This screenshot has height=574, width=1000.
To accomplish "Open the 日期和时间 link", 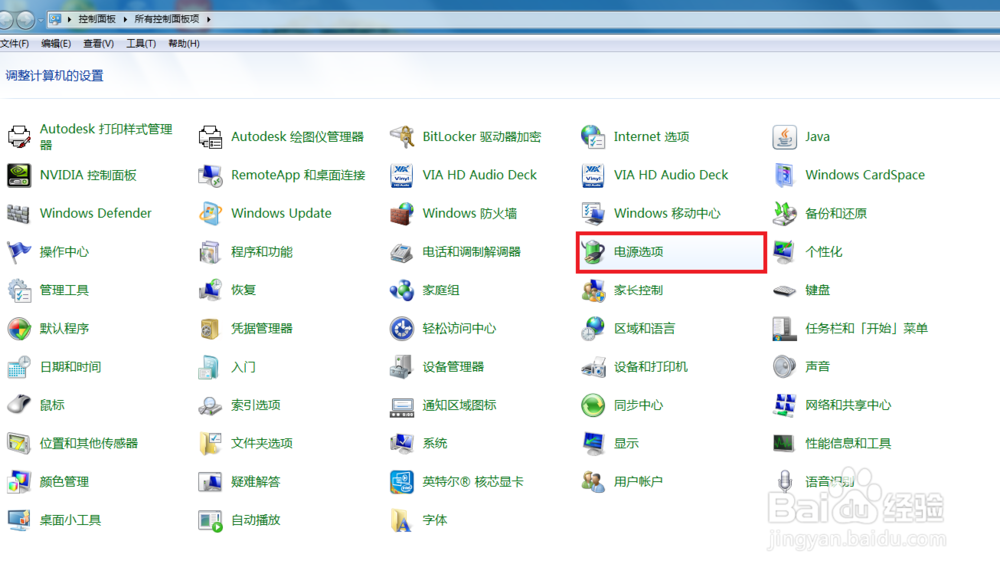I will pyautogui.click(x=70, y=367).
